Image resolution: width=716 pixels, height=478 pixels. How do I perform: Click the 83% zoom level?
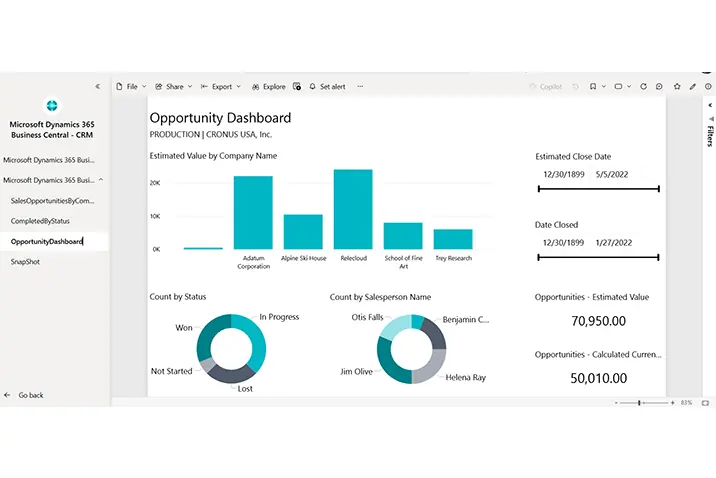click(x=686, y=403)
